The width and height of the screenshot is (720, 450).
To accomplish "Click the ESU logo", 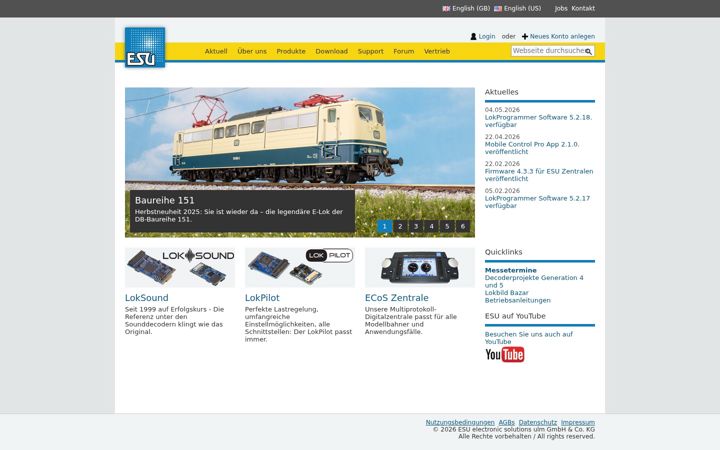I will coord(145,47).
